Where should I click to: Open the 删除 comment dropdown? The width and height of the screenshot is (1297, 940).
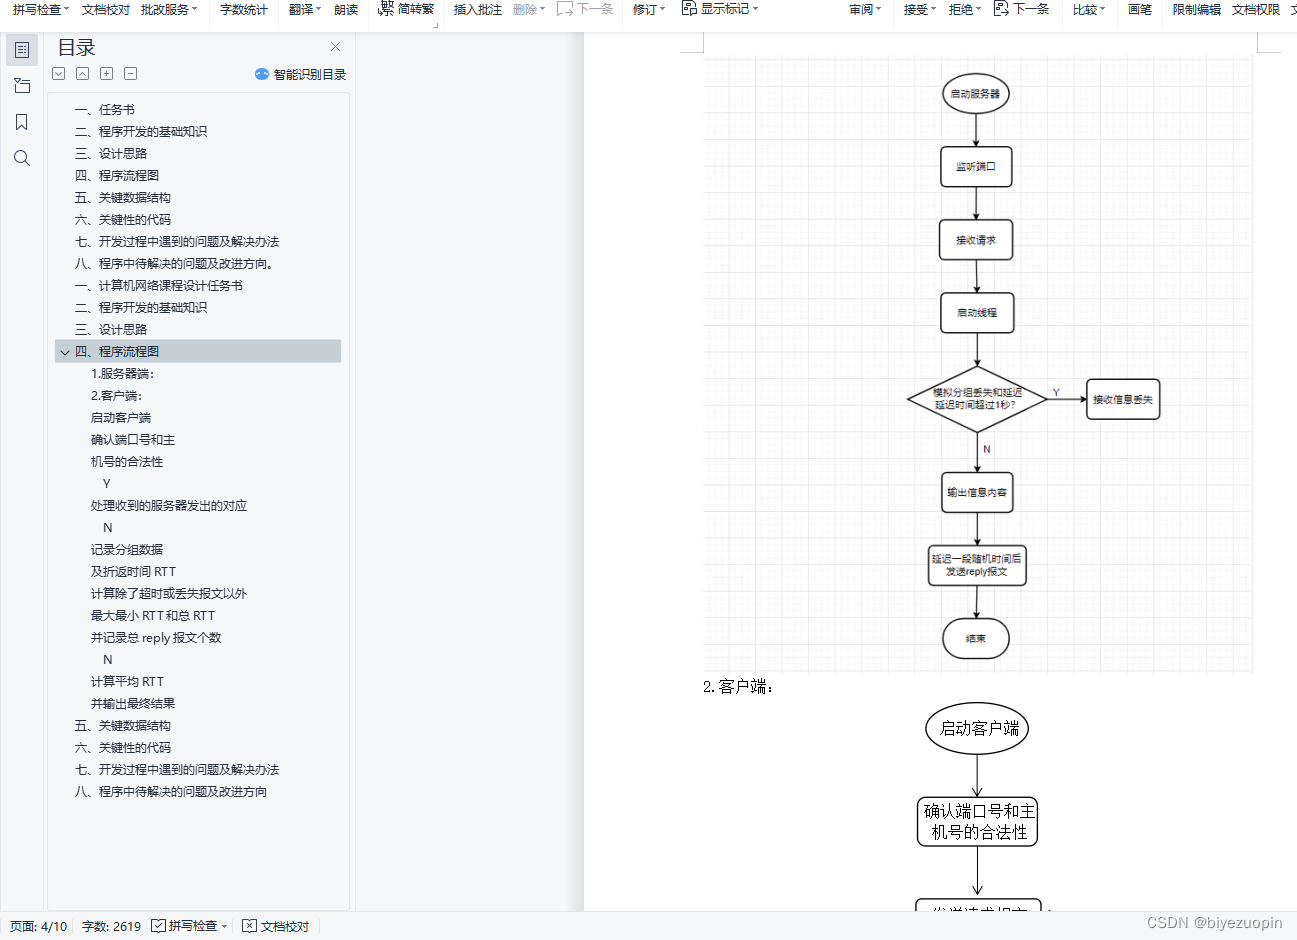[529, 9]
